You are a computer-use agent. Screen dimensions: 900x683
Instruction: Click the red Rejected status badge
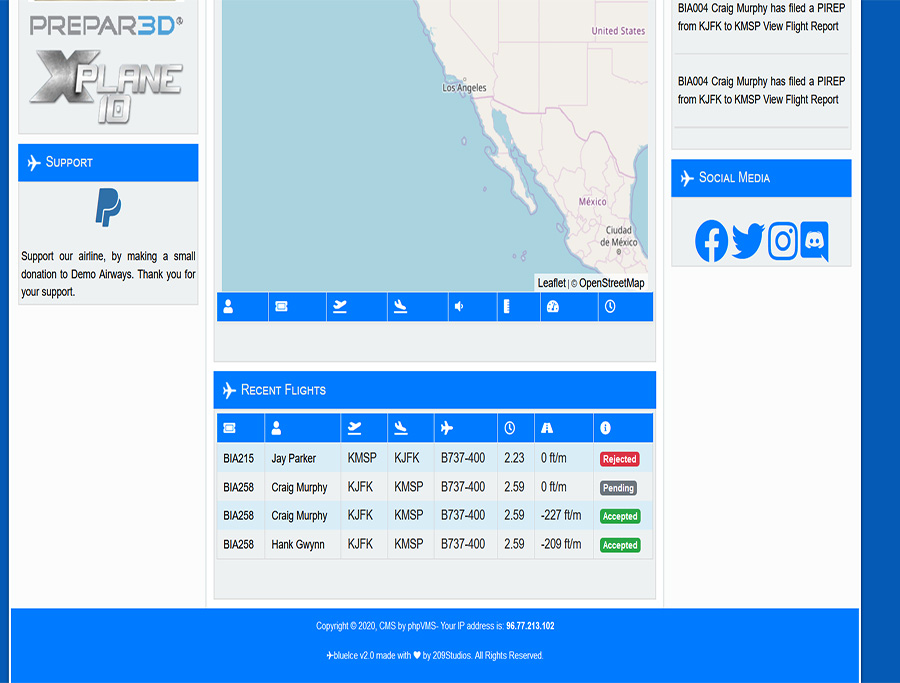tap(619, 459)
